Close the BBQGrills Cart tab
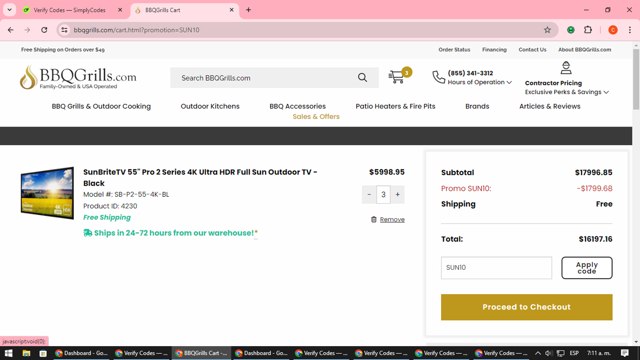The width and height of the screenshot is (640, 360). coord(231,10)
